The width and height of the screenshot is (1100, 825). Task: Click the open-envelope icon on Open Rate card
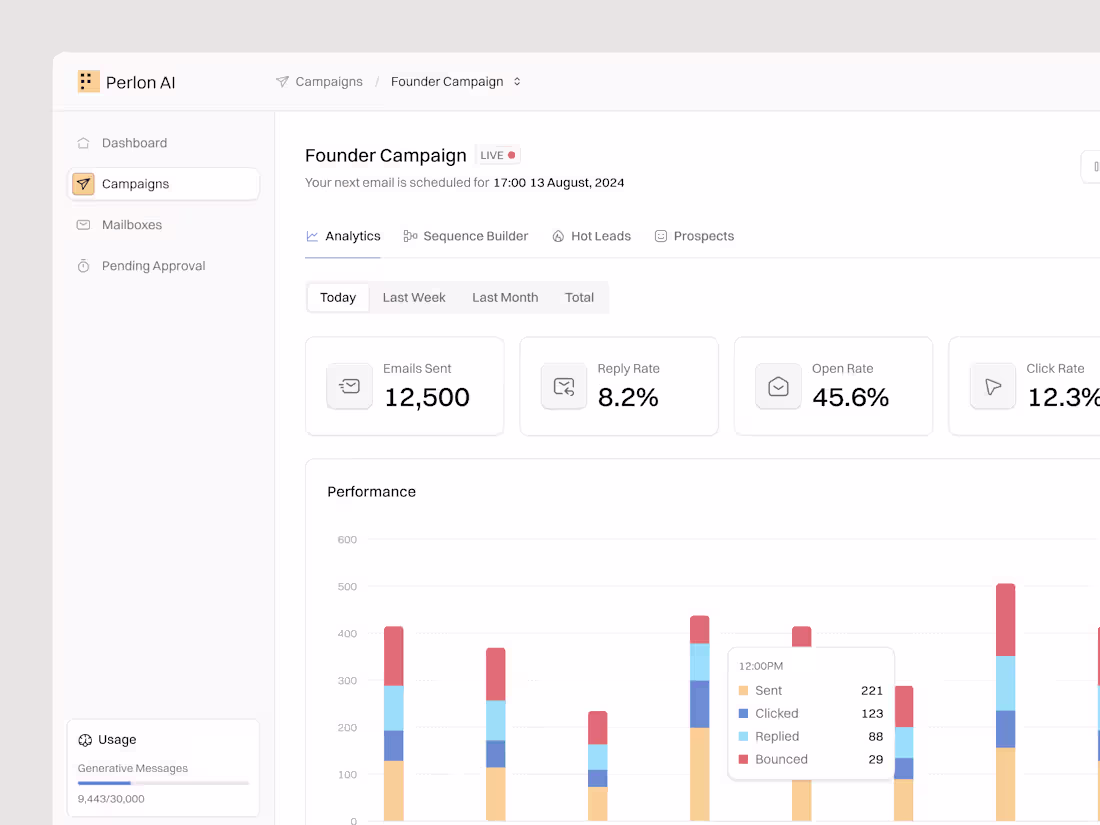click(x=778, y=386)
